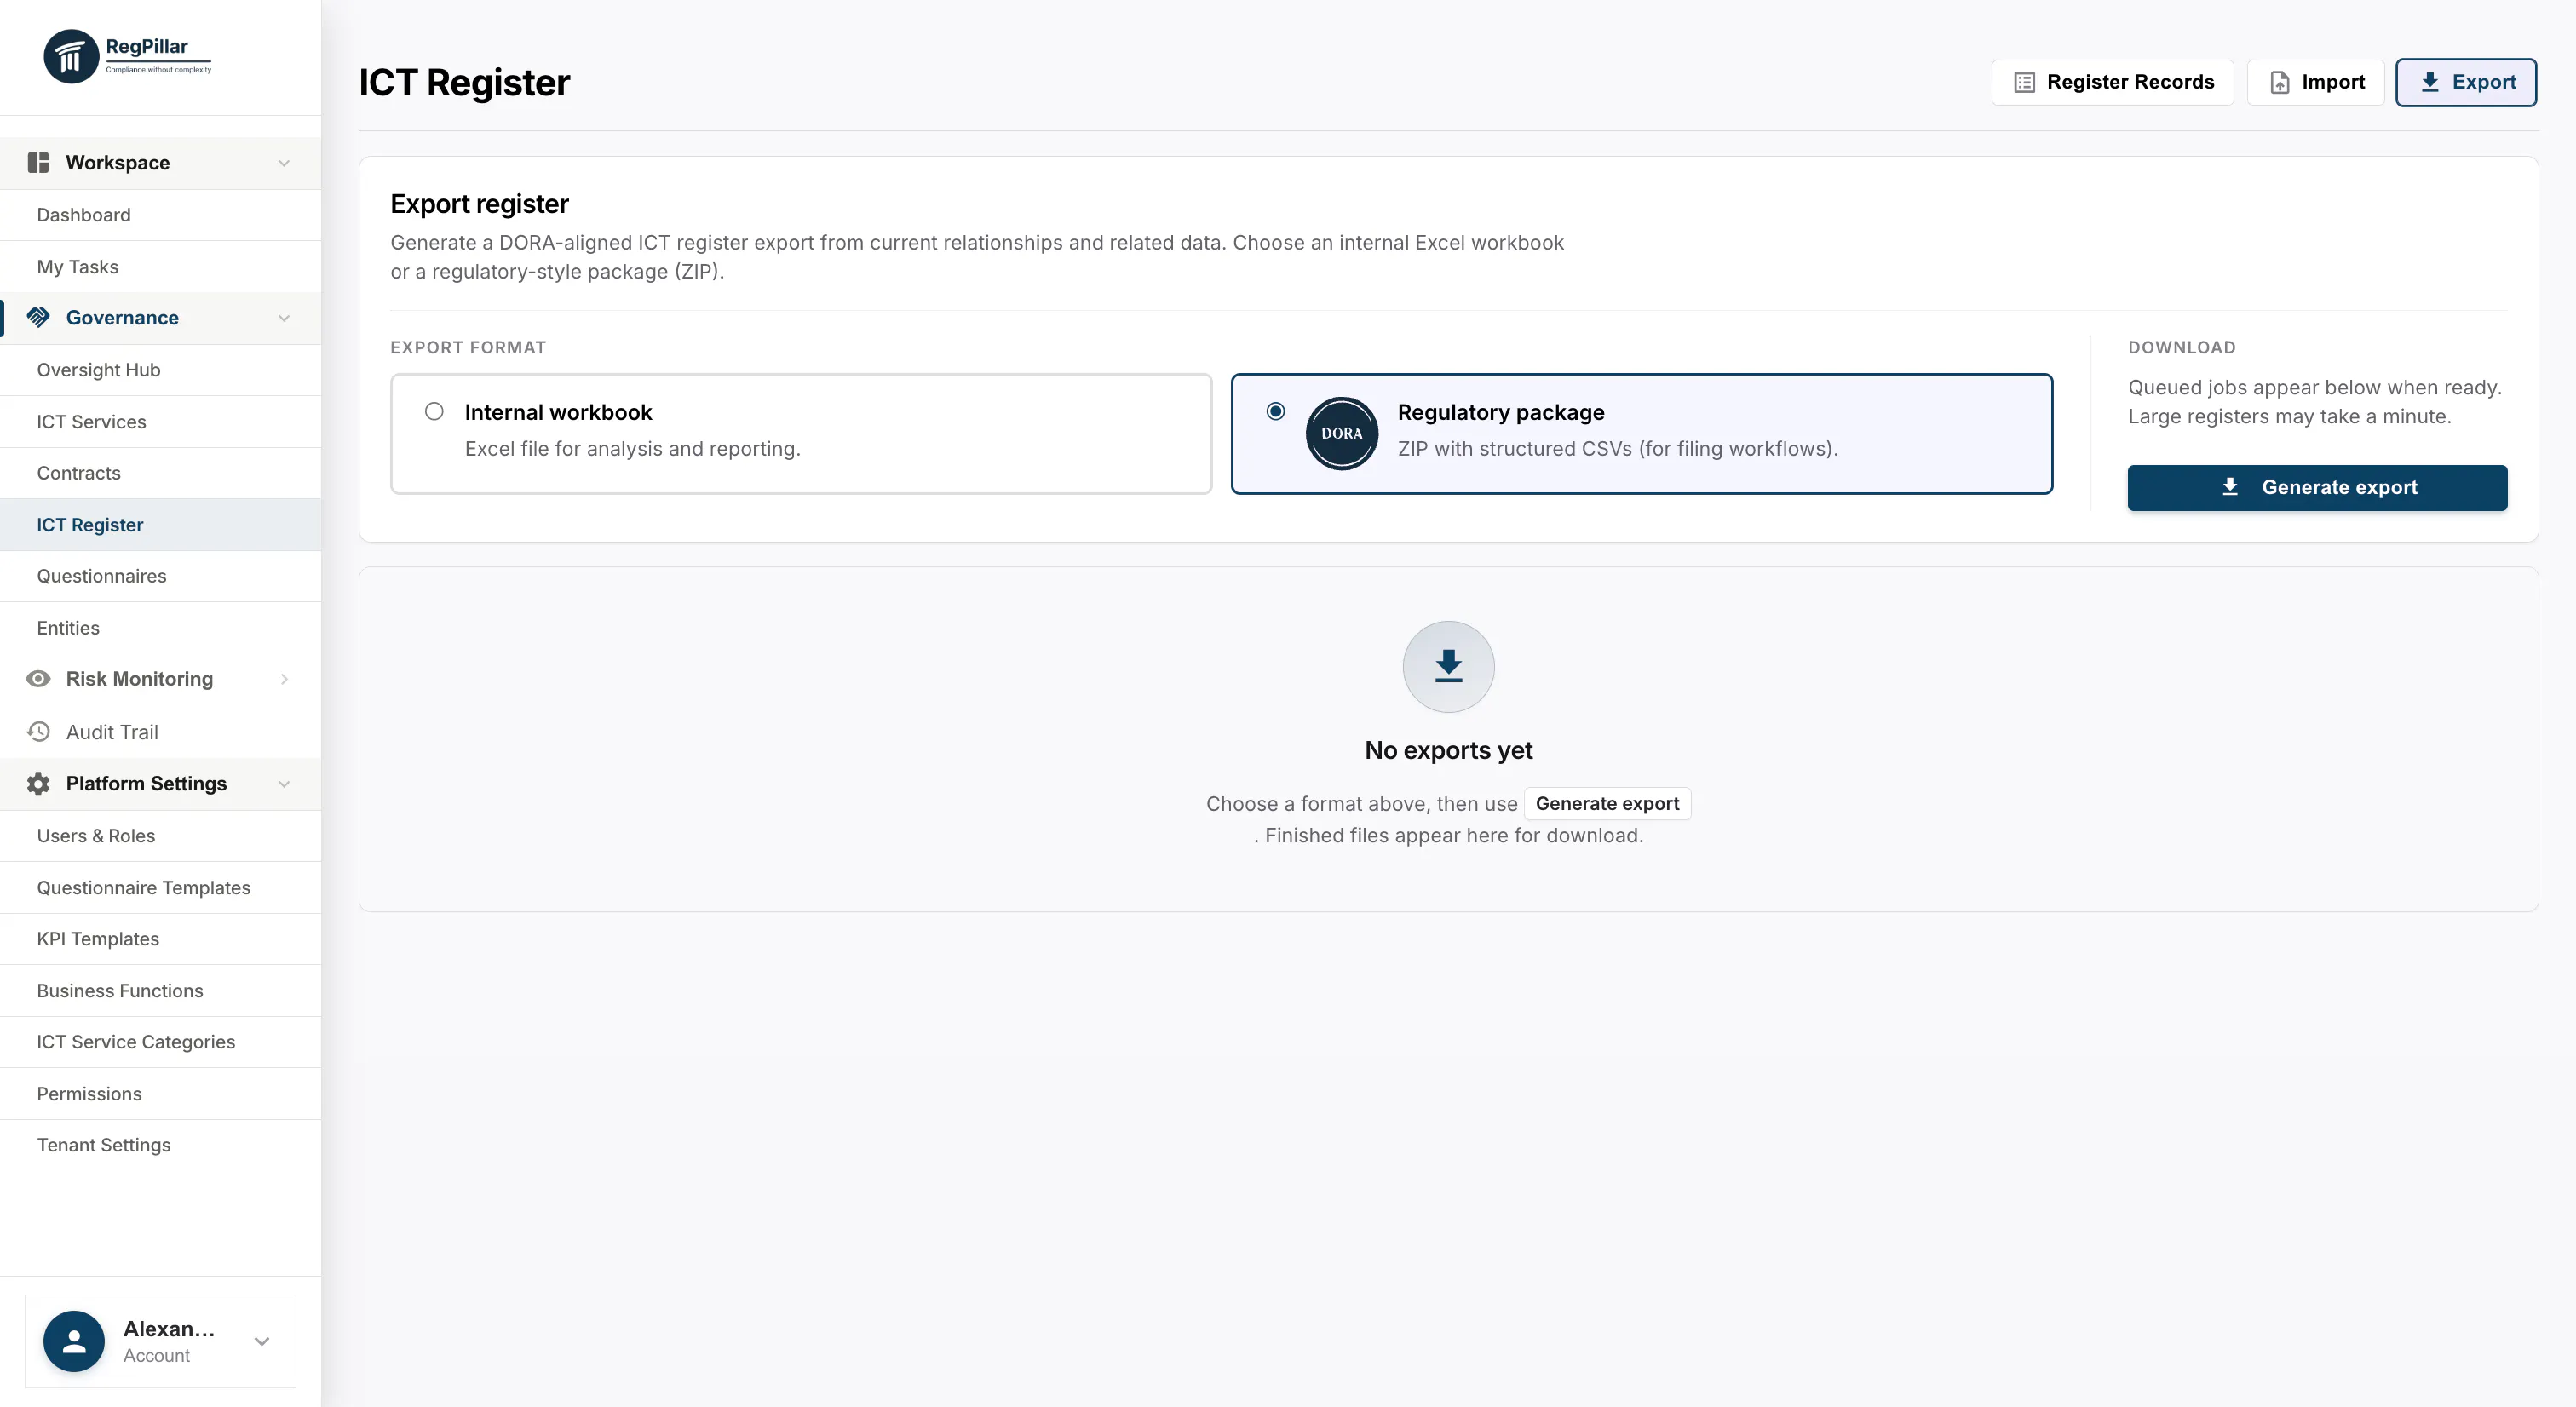Click the Register Records list icon
The height and width of the screenshot is (1407, 2576).
click(x=2024, y=82)
